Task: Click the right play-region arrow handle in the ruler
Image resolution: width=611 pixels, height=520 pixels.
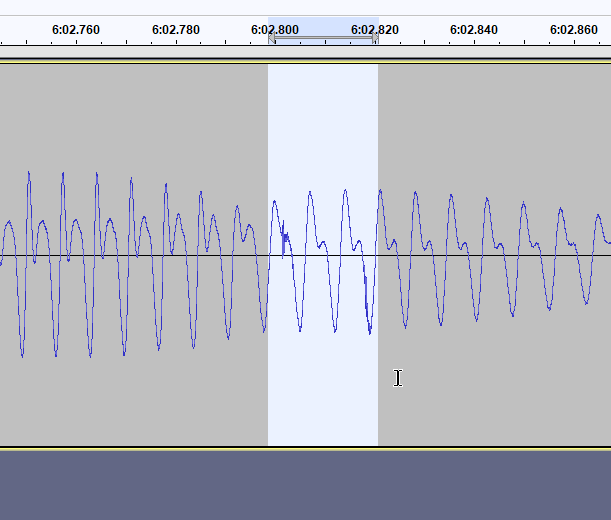Action: 375,38
